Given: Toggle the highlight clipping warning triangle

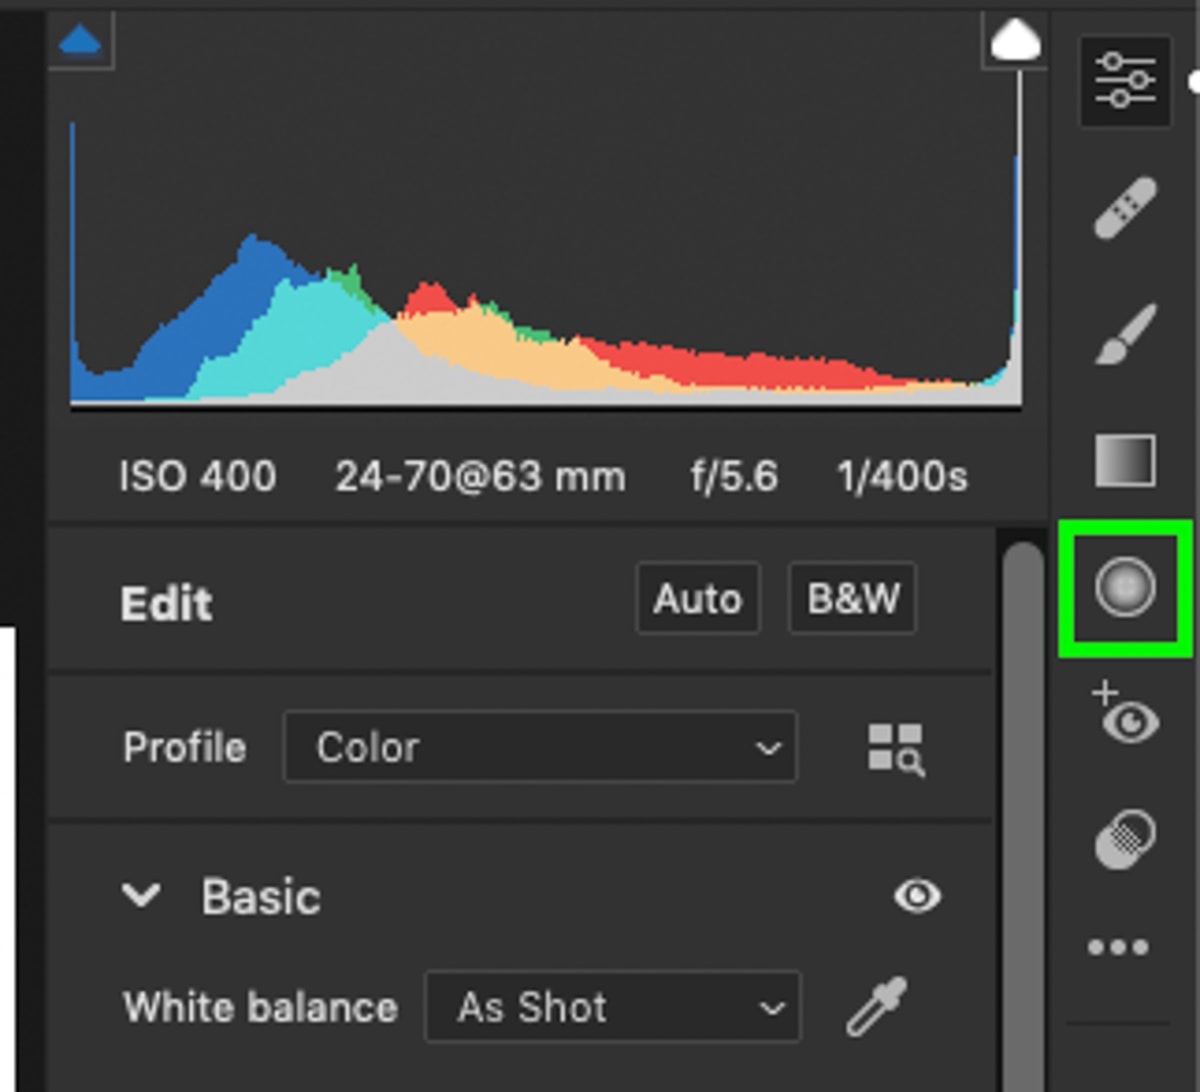Looking at the screenshot, I should click(x=1015, y=41).
